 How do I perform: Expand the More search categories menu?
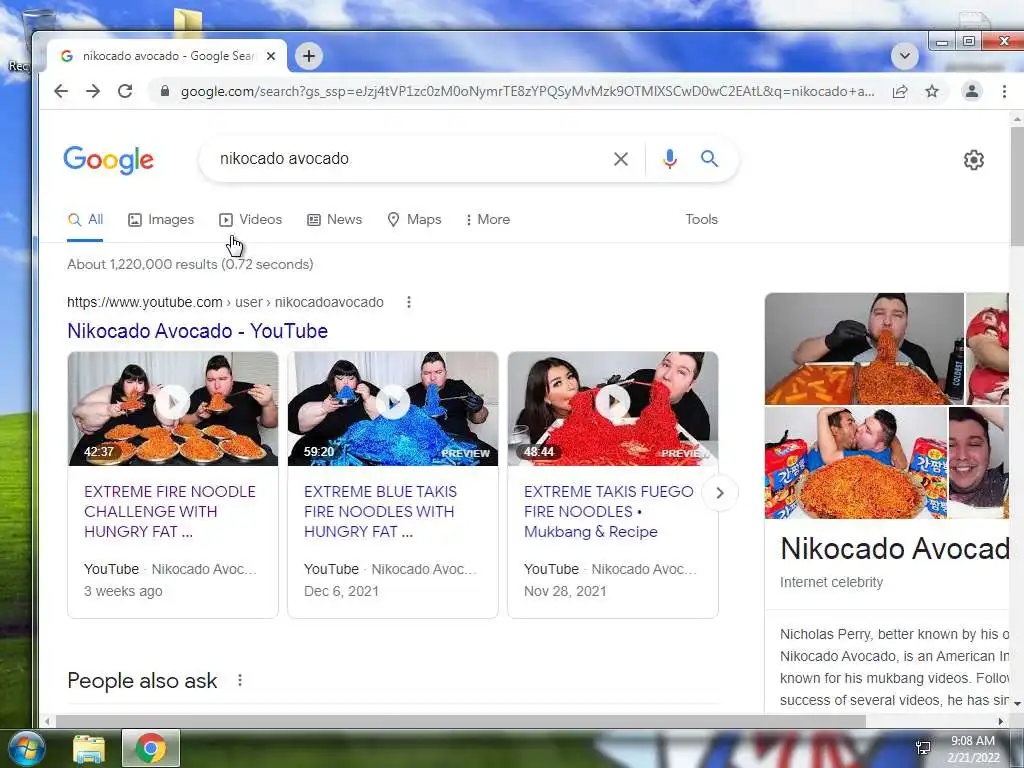[487, 220]
